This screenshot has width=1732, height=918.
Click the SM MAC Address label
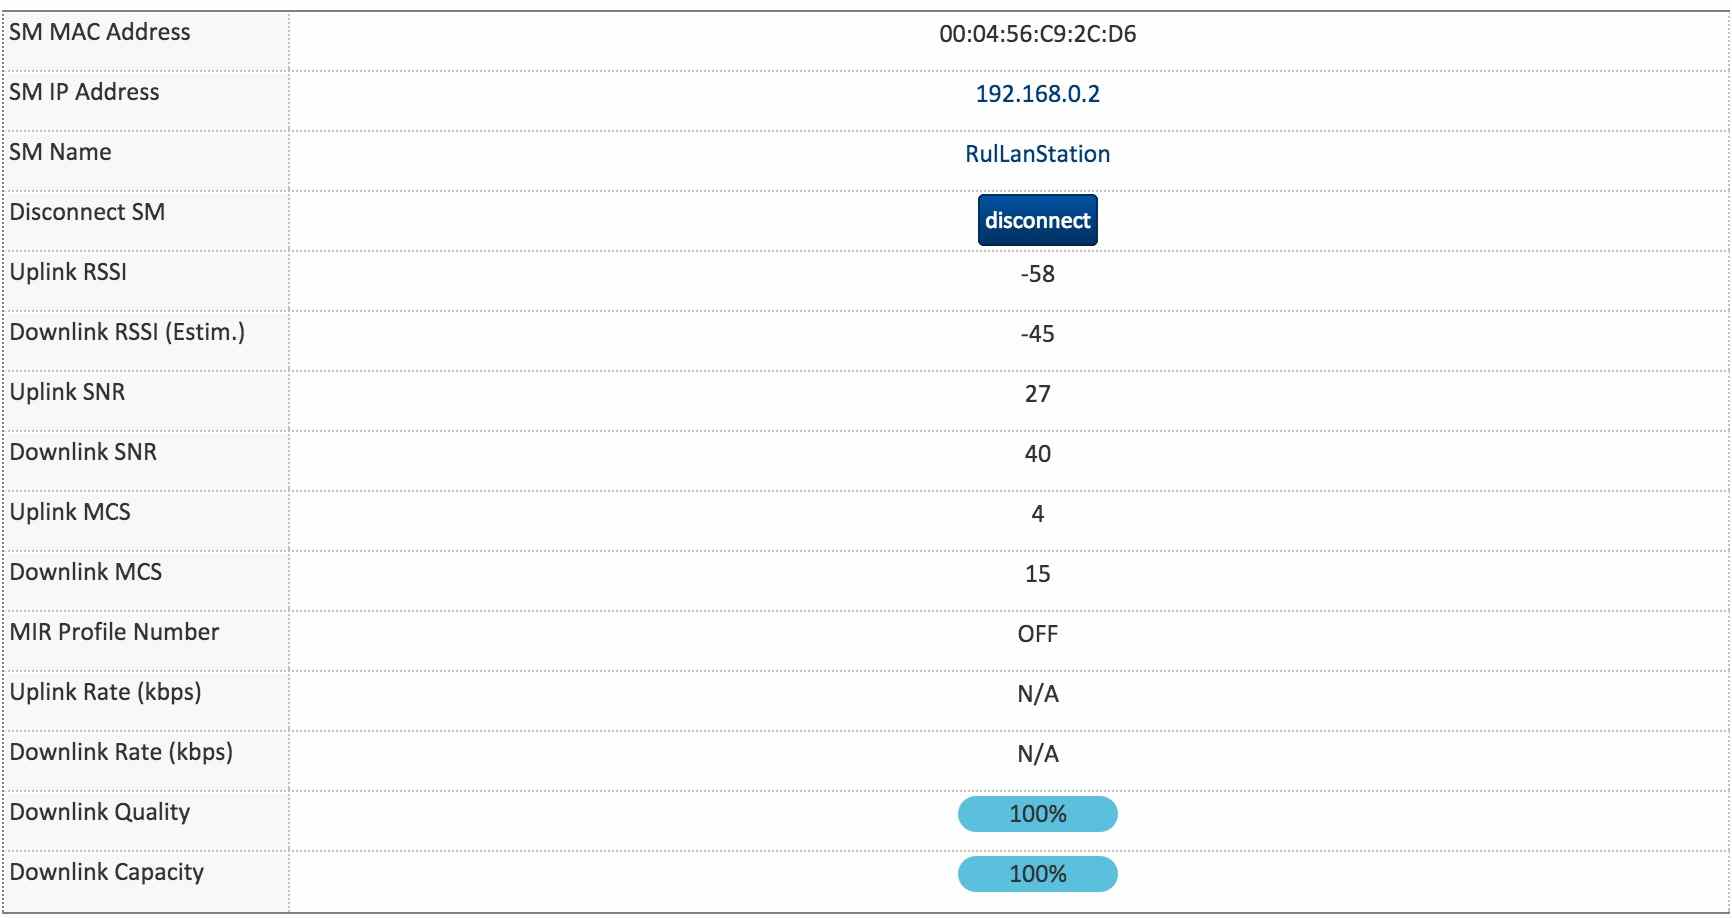click(100, 32)
